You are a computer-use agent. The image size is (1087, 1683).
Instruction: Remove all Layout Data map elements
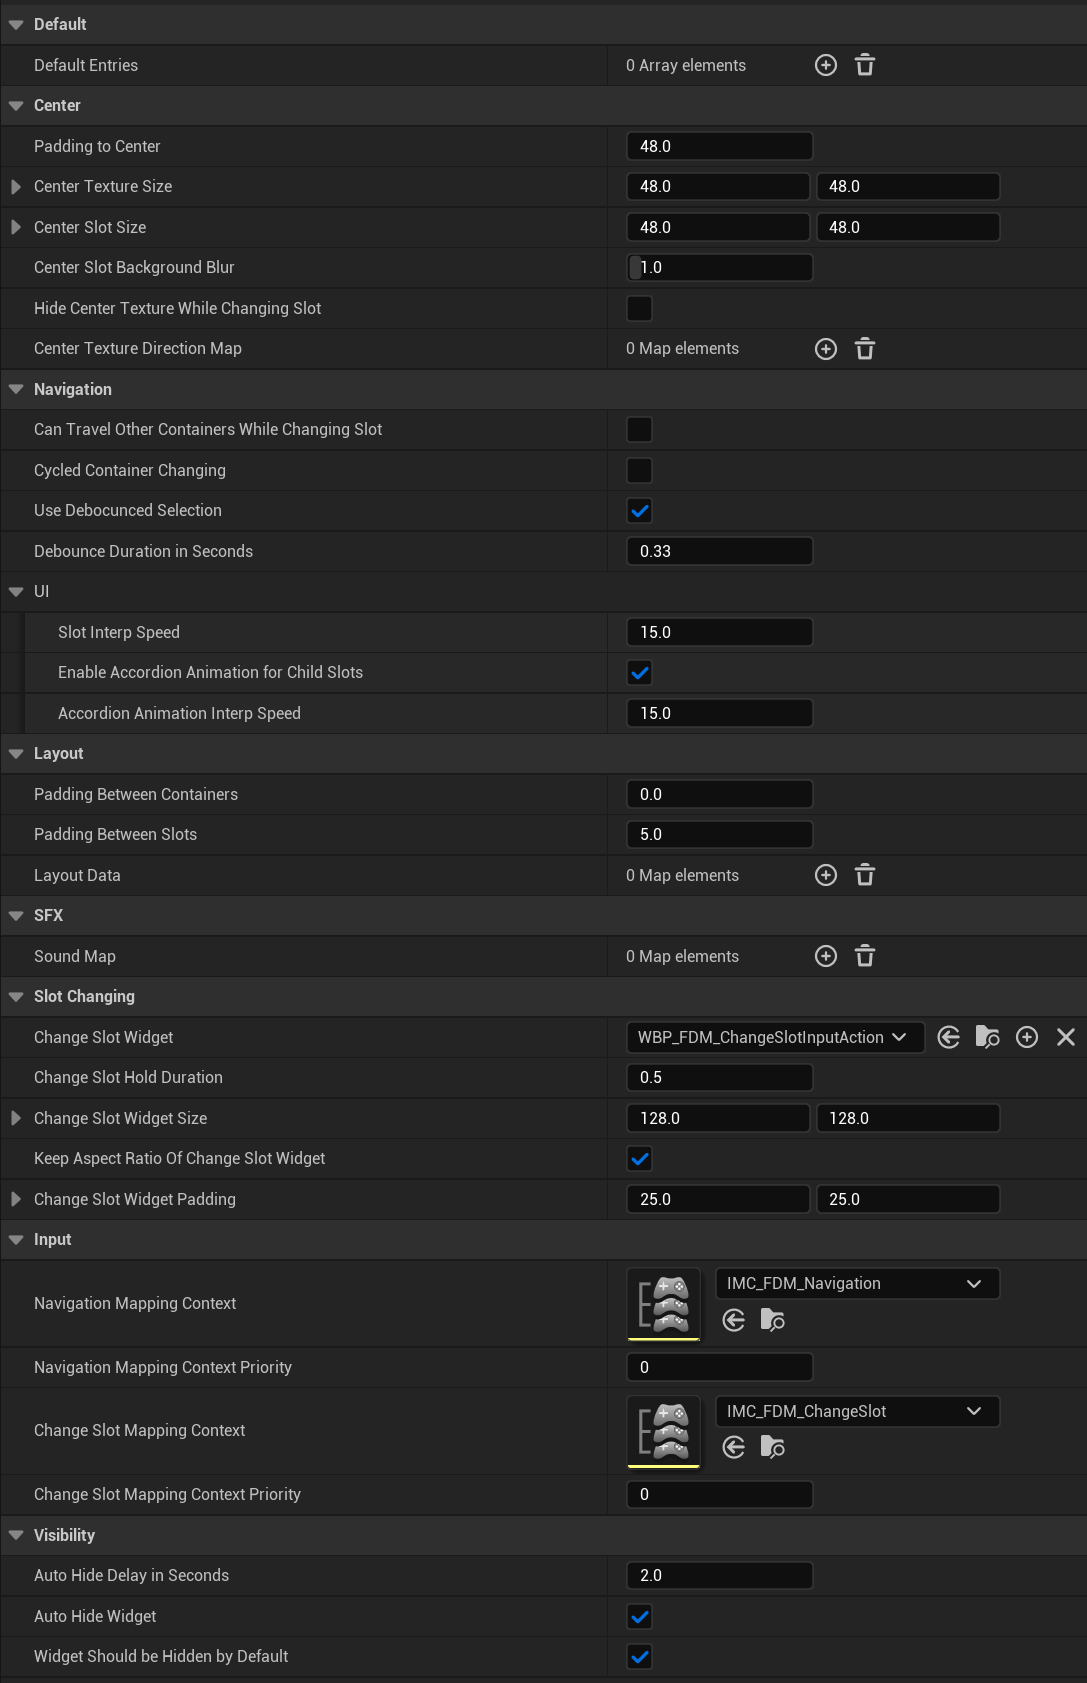(865, 875)
